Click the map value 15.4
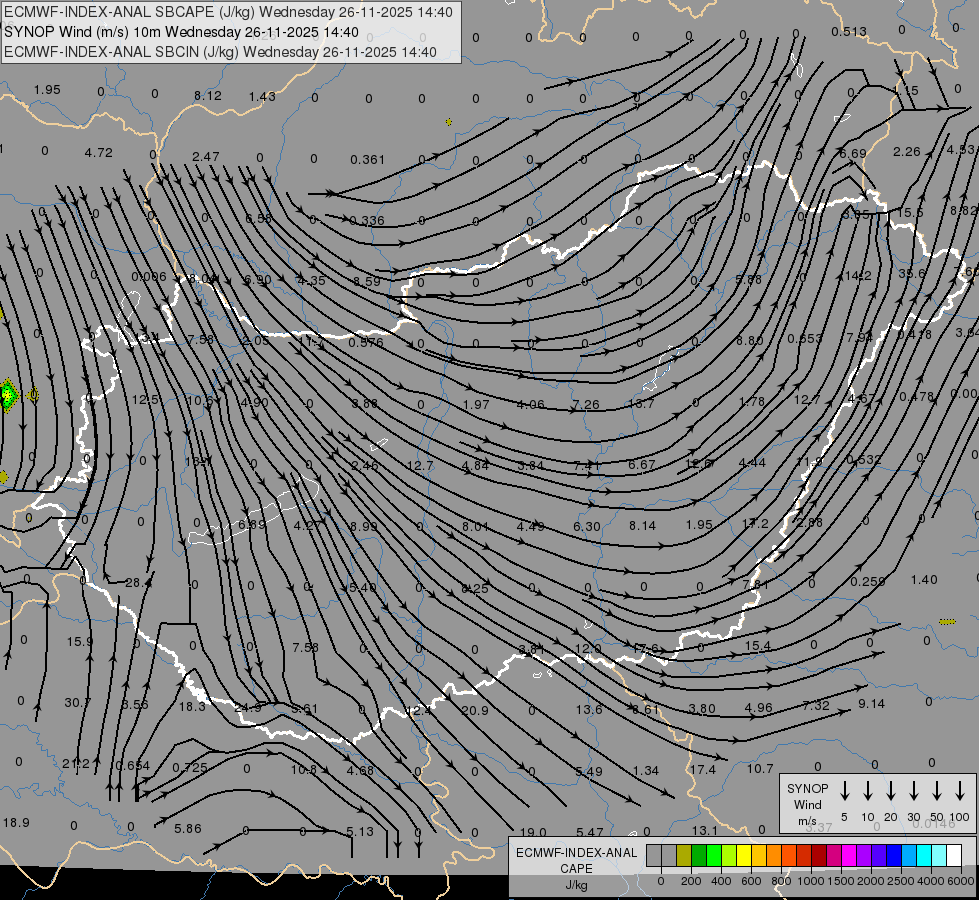This screenshot has height=900, width=979. 758,646
